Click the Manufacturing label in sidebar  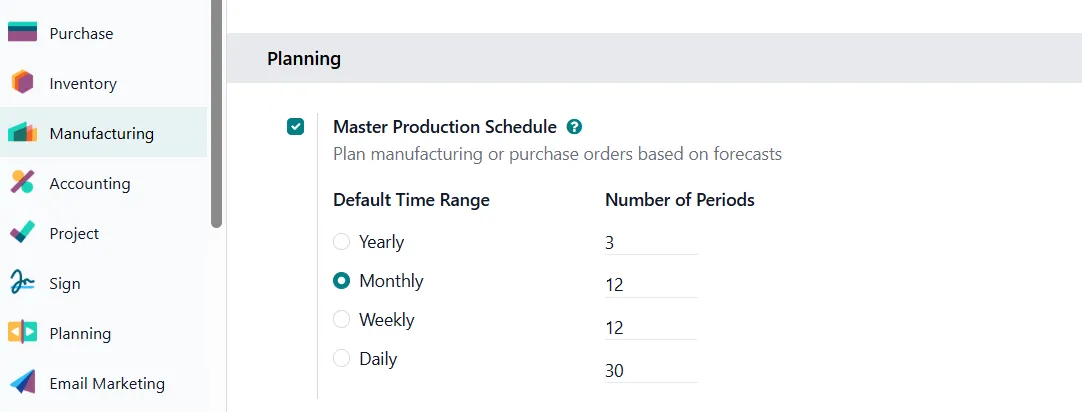[101, 133]
